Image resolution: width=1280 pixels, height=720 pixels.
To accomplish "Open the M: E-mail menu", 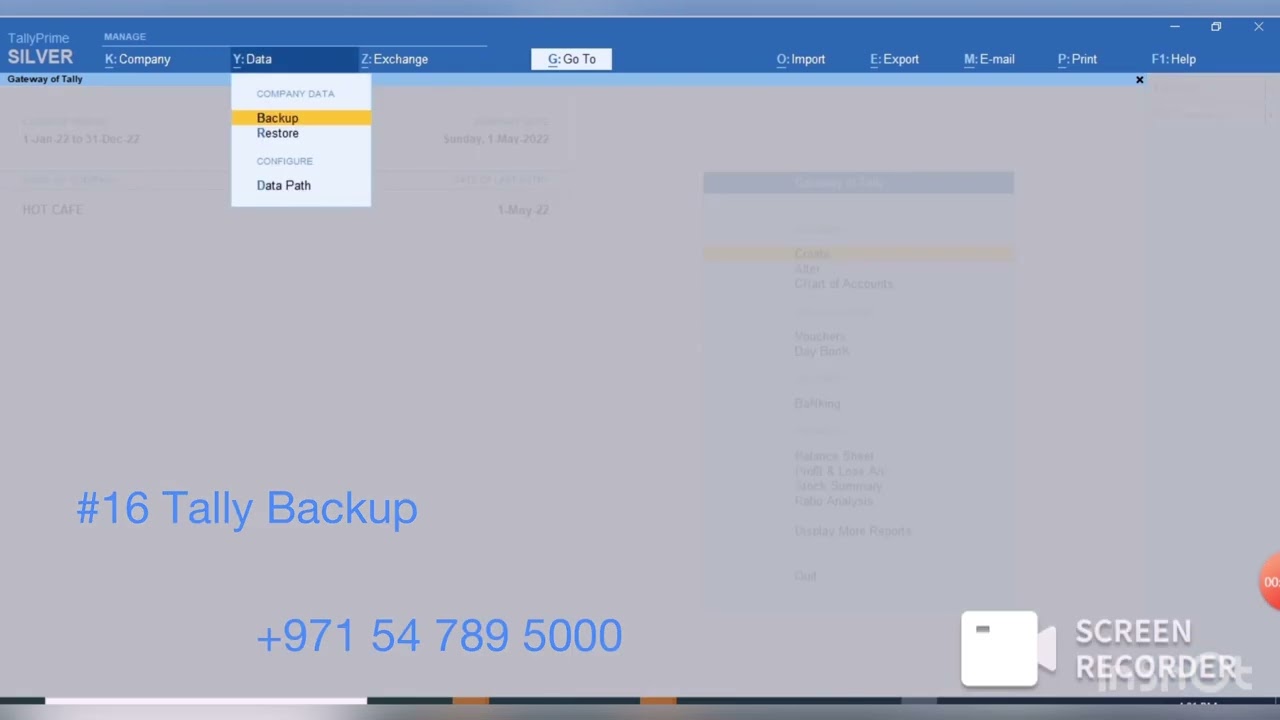I will 989,59.
